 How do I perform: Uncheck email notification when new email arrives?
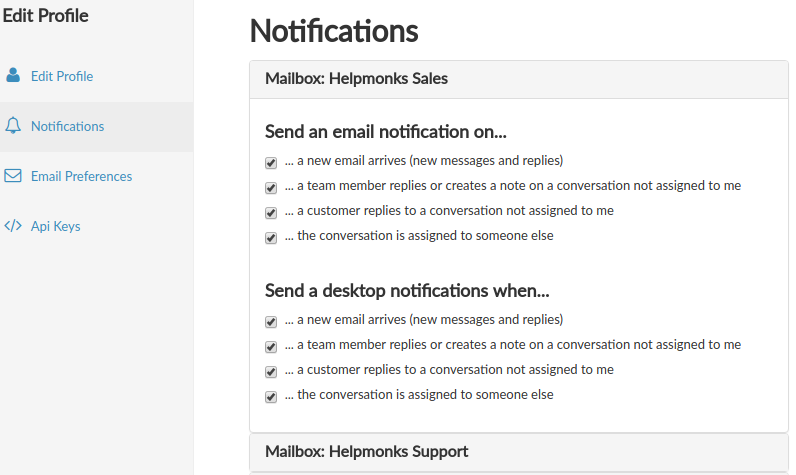pos(271,162)
